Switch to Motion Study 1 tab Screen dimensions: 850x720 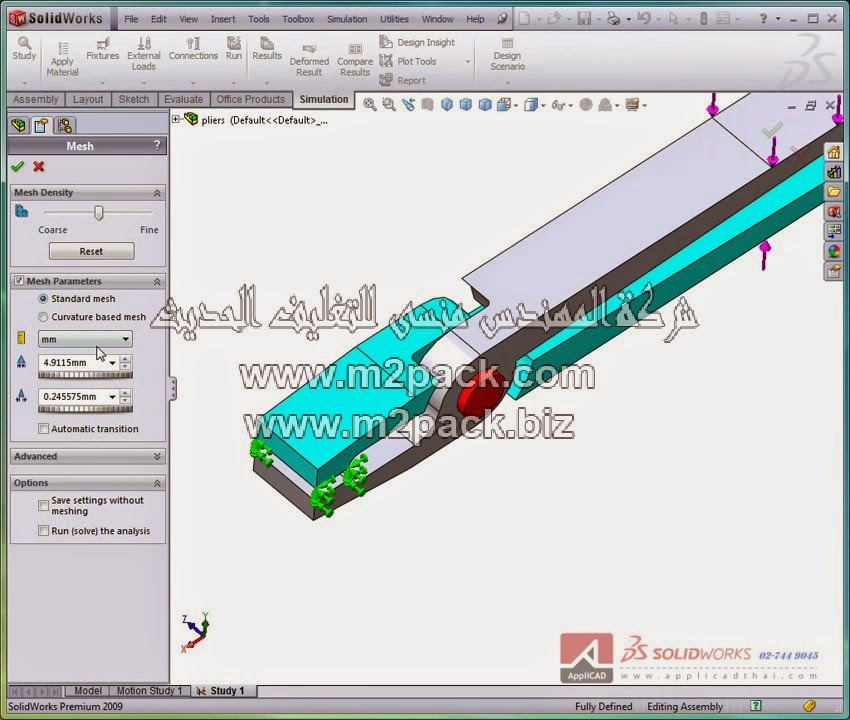tap(150, 691)
